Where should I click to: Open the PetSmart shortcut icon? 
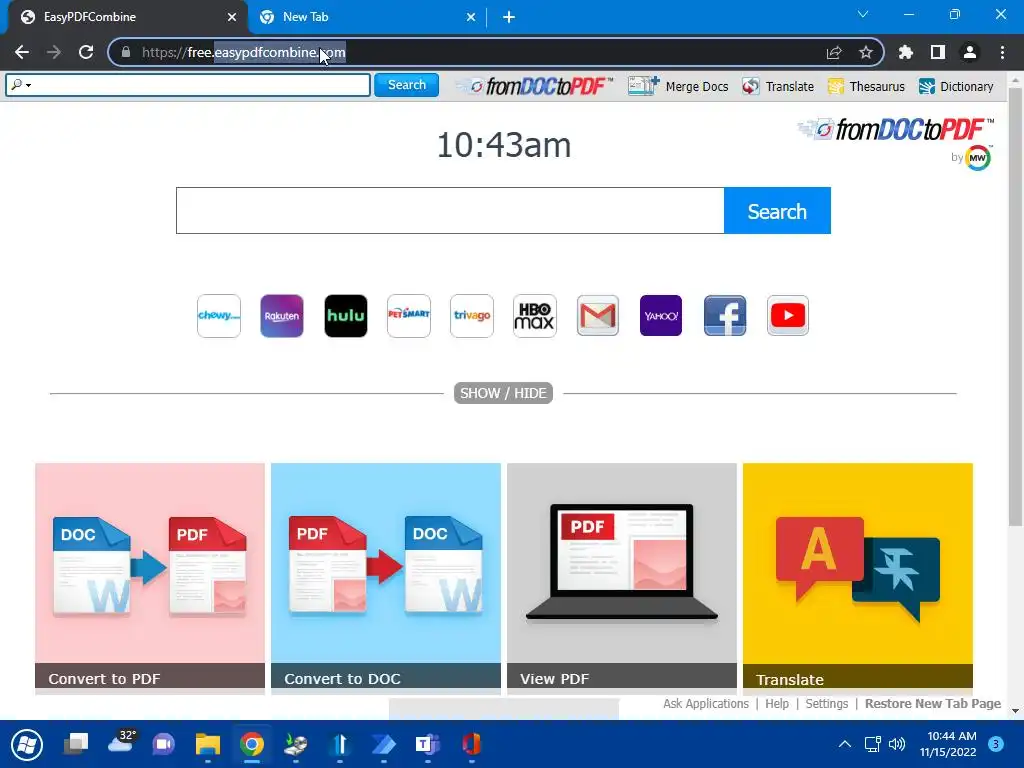[409, 316]
